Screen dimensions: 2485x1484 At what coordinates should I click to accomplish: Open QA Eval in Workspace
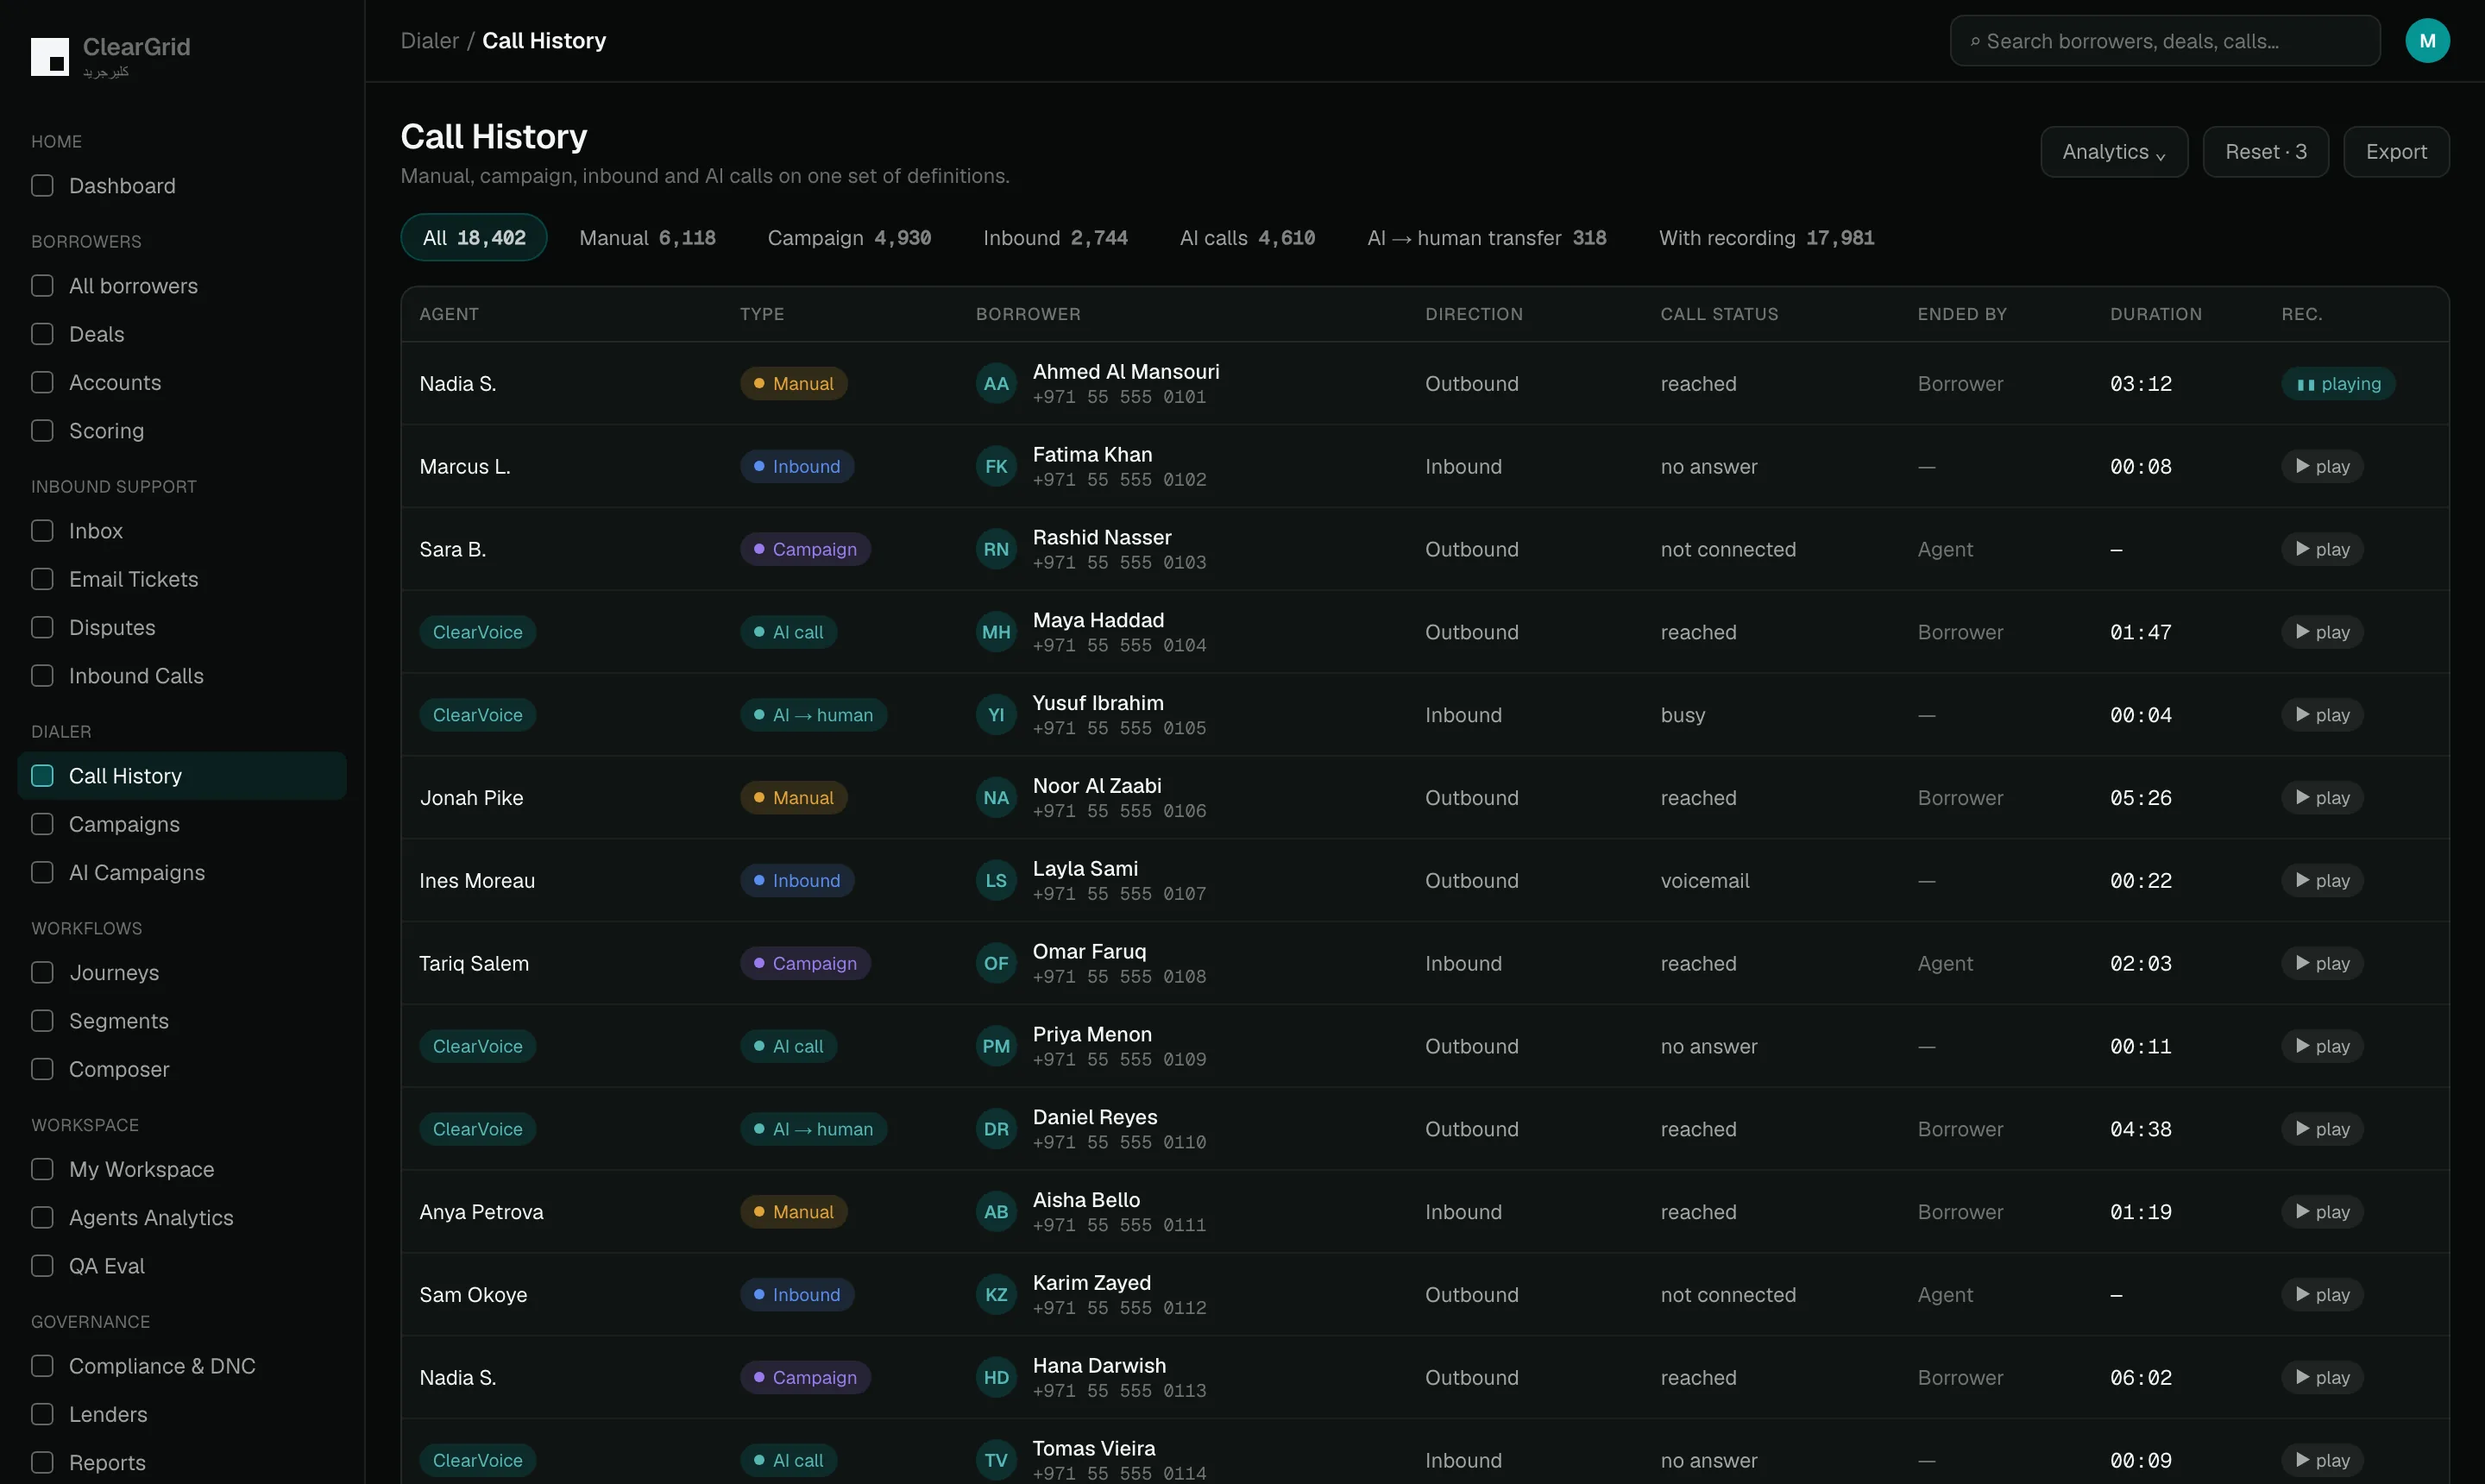[x=182, y=1266]
